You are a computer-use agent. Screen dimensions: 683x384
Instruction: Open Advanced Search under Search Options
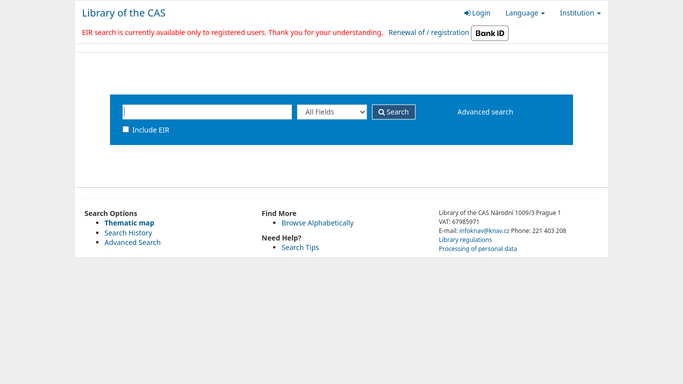[132, 243]
